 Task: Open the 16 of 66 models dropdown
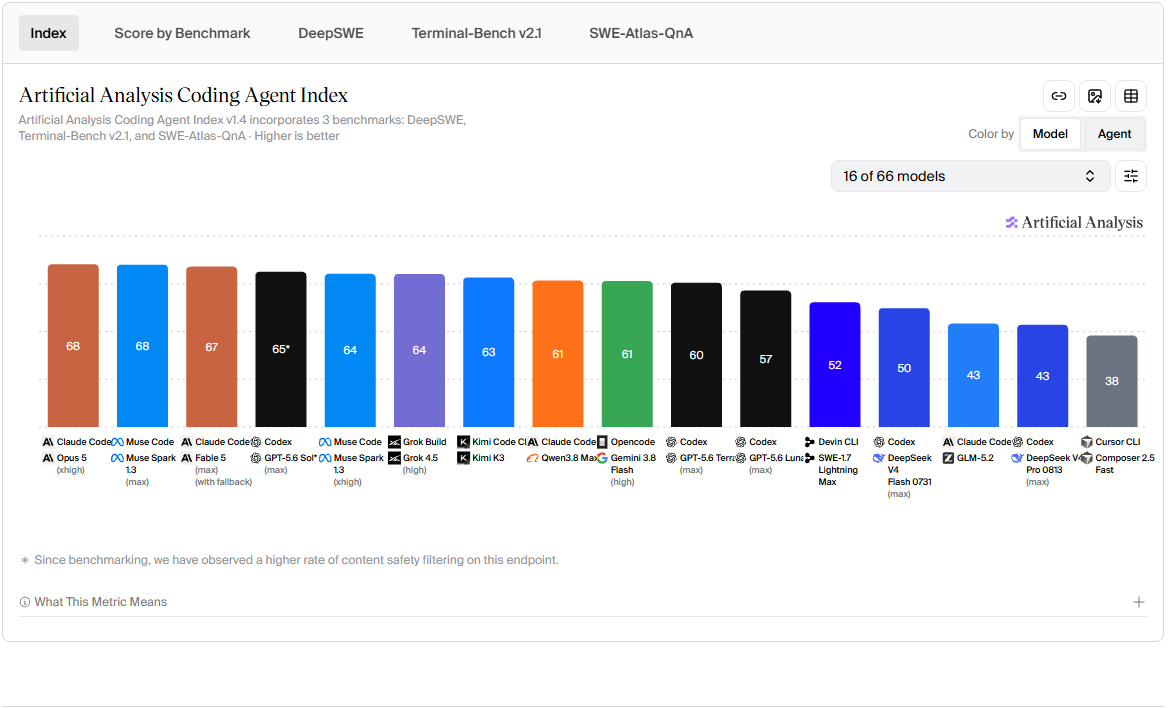coord(970,176)
